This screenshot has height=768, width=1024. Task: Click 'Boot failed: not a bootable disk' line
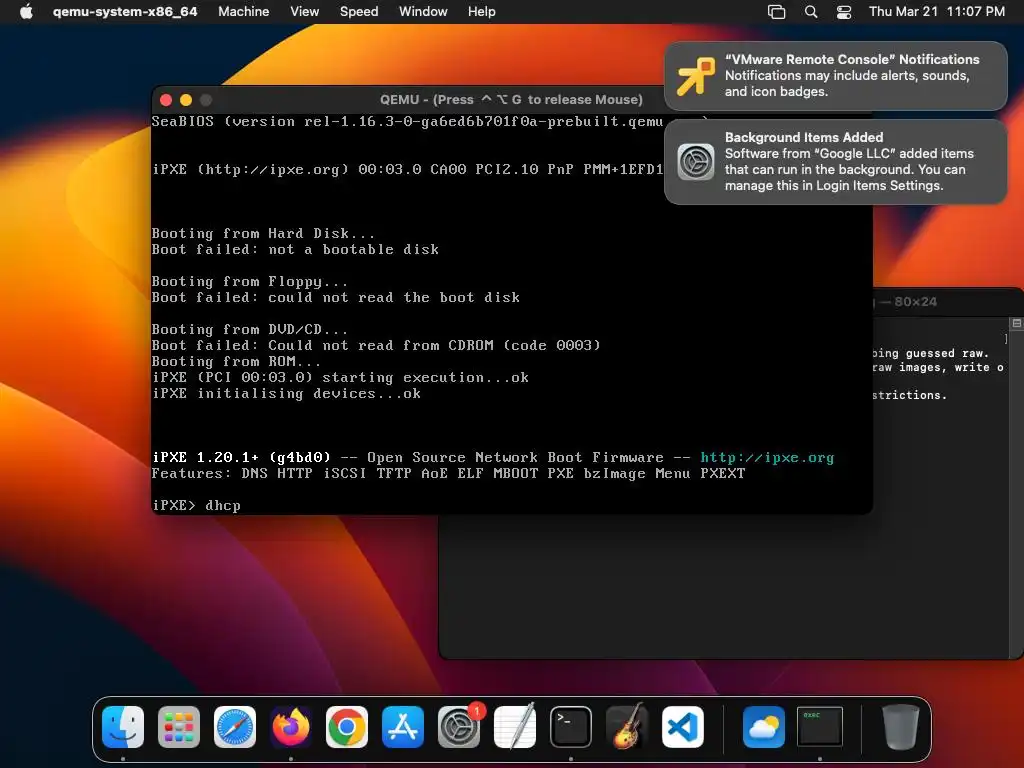coord(295,249)
